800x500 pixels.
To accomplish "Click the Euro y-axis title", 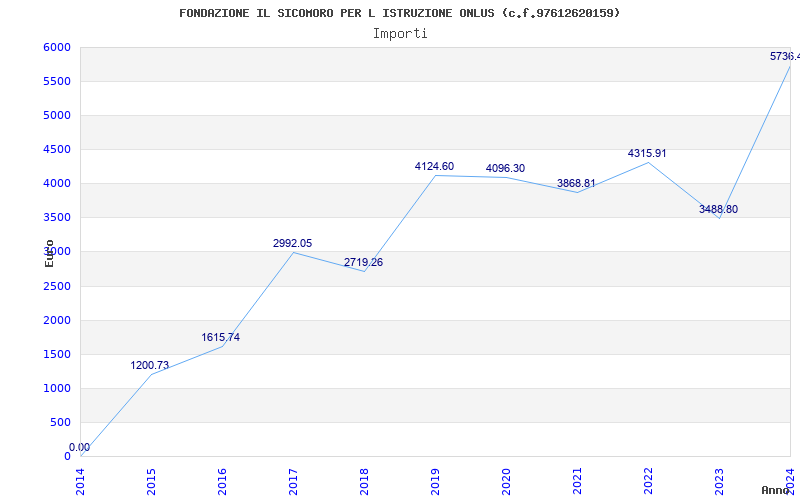I will 49,253.
